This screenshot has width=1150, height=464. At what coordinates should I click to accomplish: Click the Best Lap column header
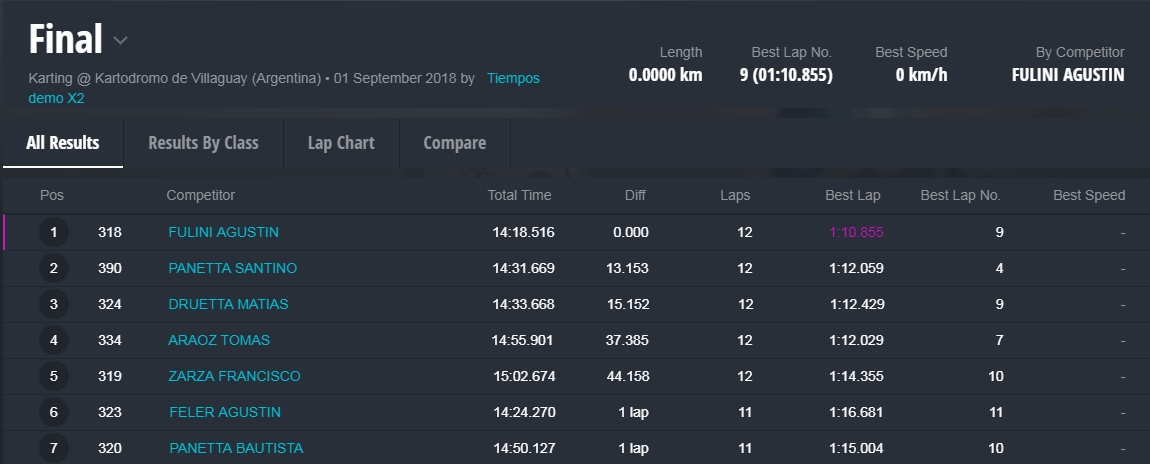852,195
